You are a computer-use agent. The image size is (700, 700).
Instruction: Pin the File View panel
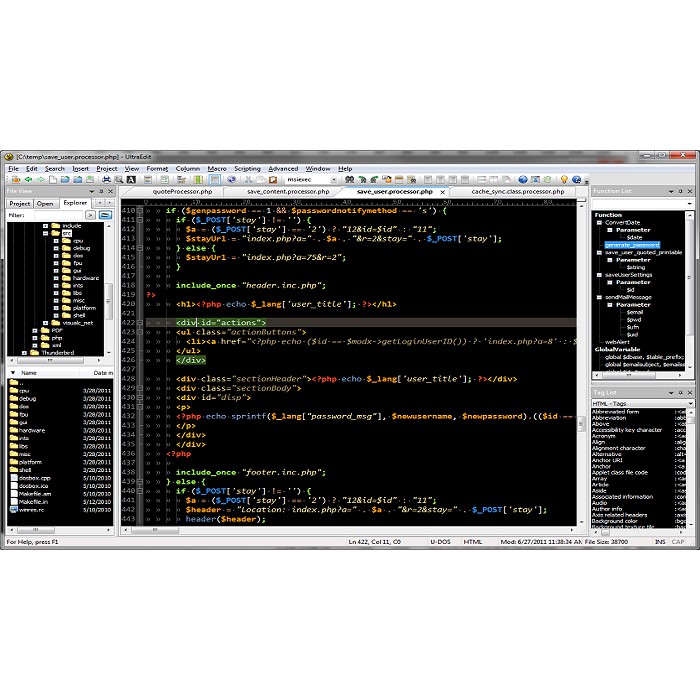[x=100, y=191]
